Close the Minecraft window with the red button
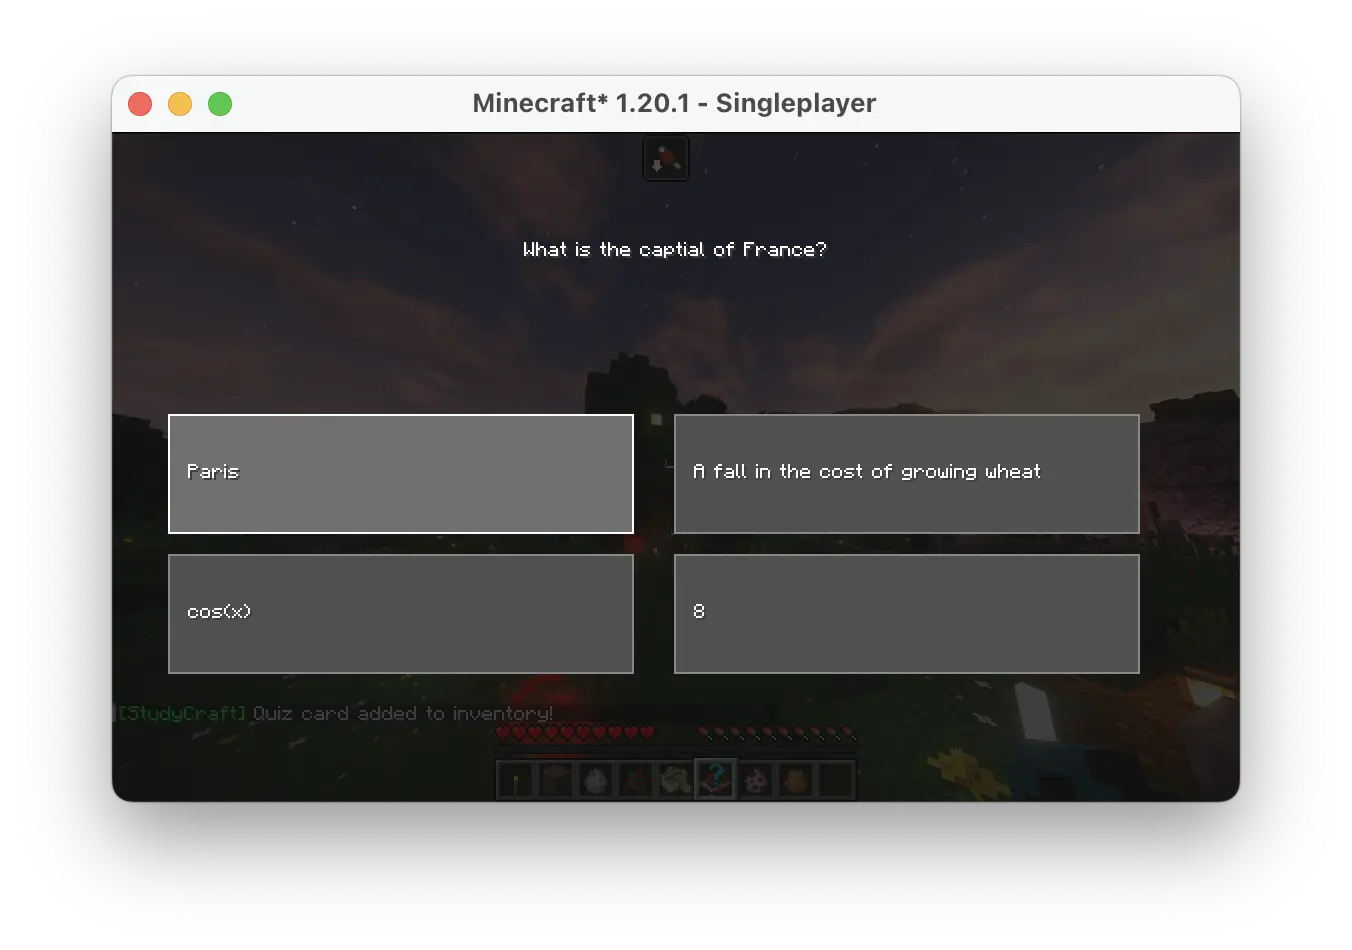 click(140, 104)
